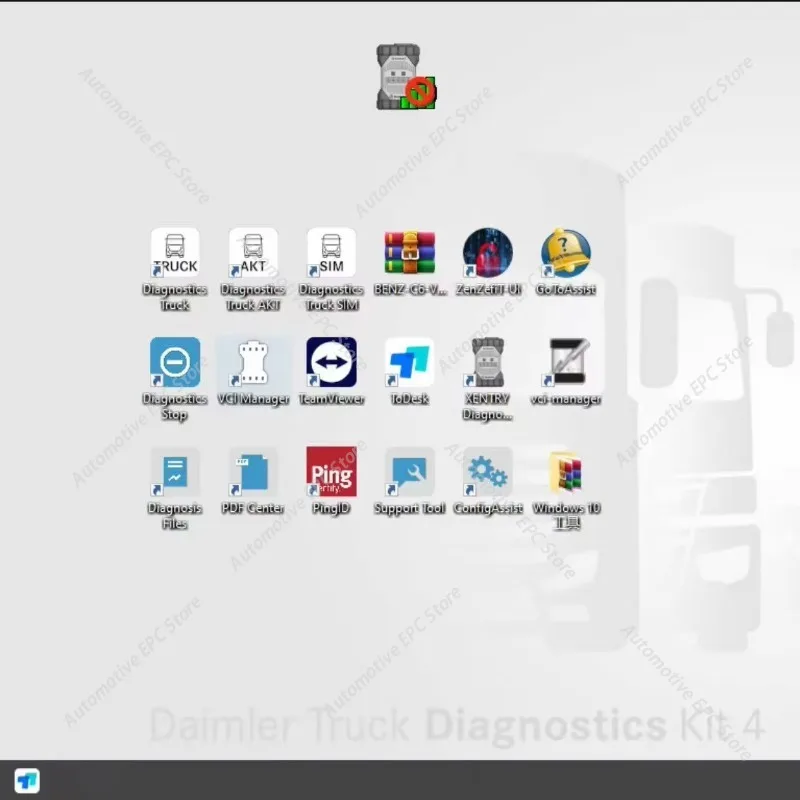
Task: Open the Support Tool shortcut
Action: tap(410, 472)
